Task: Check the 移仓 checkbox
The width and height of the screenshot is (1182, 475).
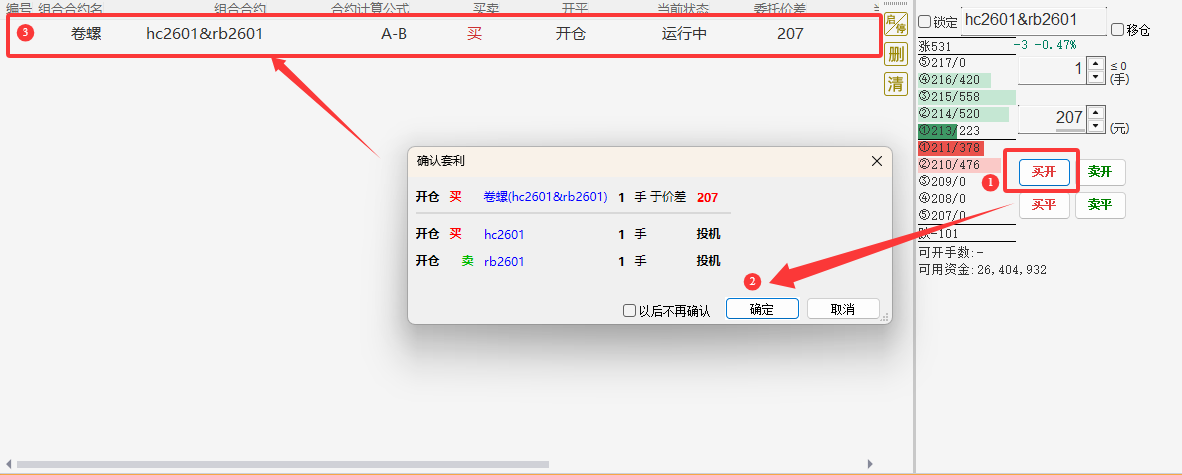Action: coord(1117,30)
